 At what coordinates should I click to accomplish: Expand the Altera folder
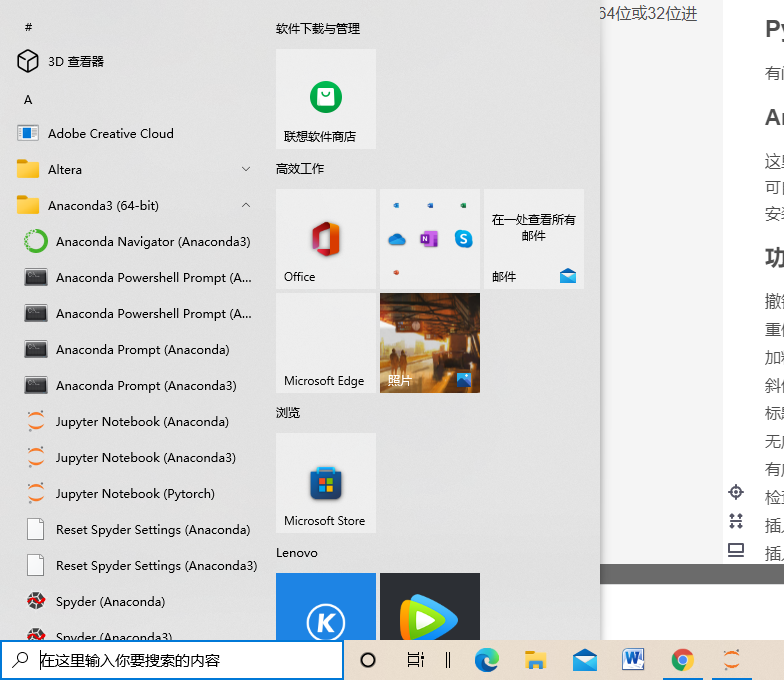[134, 170]
